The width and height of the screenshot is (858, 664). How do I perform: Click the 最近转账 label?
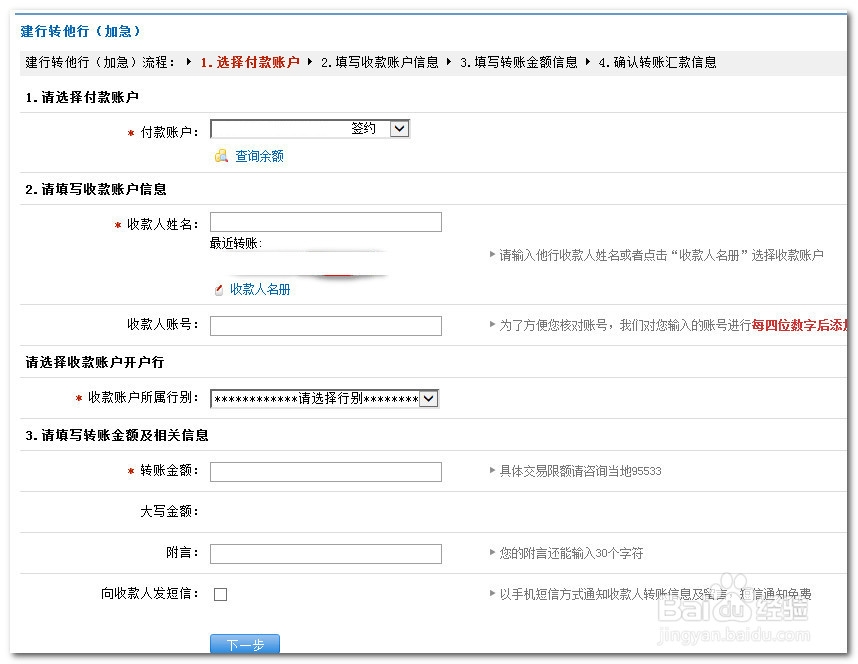tap(236, 243)
